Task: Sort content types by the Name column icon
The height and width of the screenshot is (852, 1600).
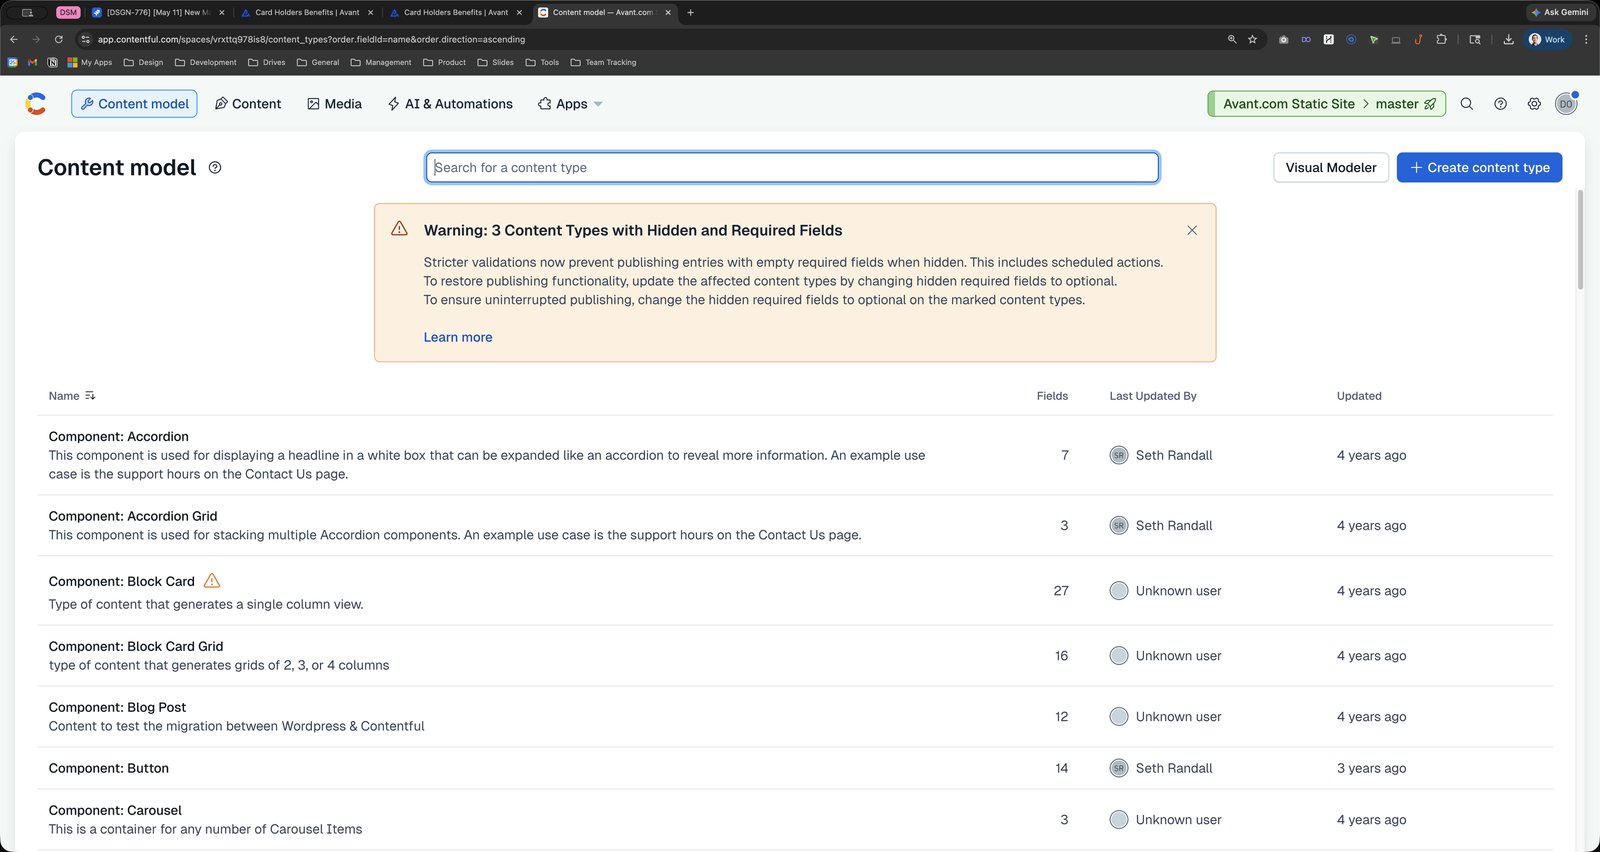Action: click(x=90, y=396)
